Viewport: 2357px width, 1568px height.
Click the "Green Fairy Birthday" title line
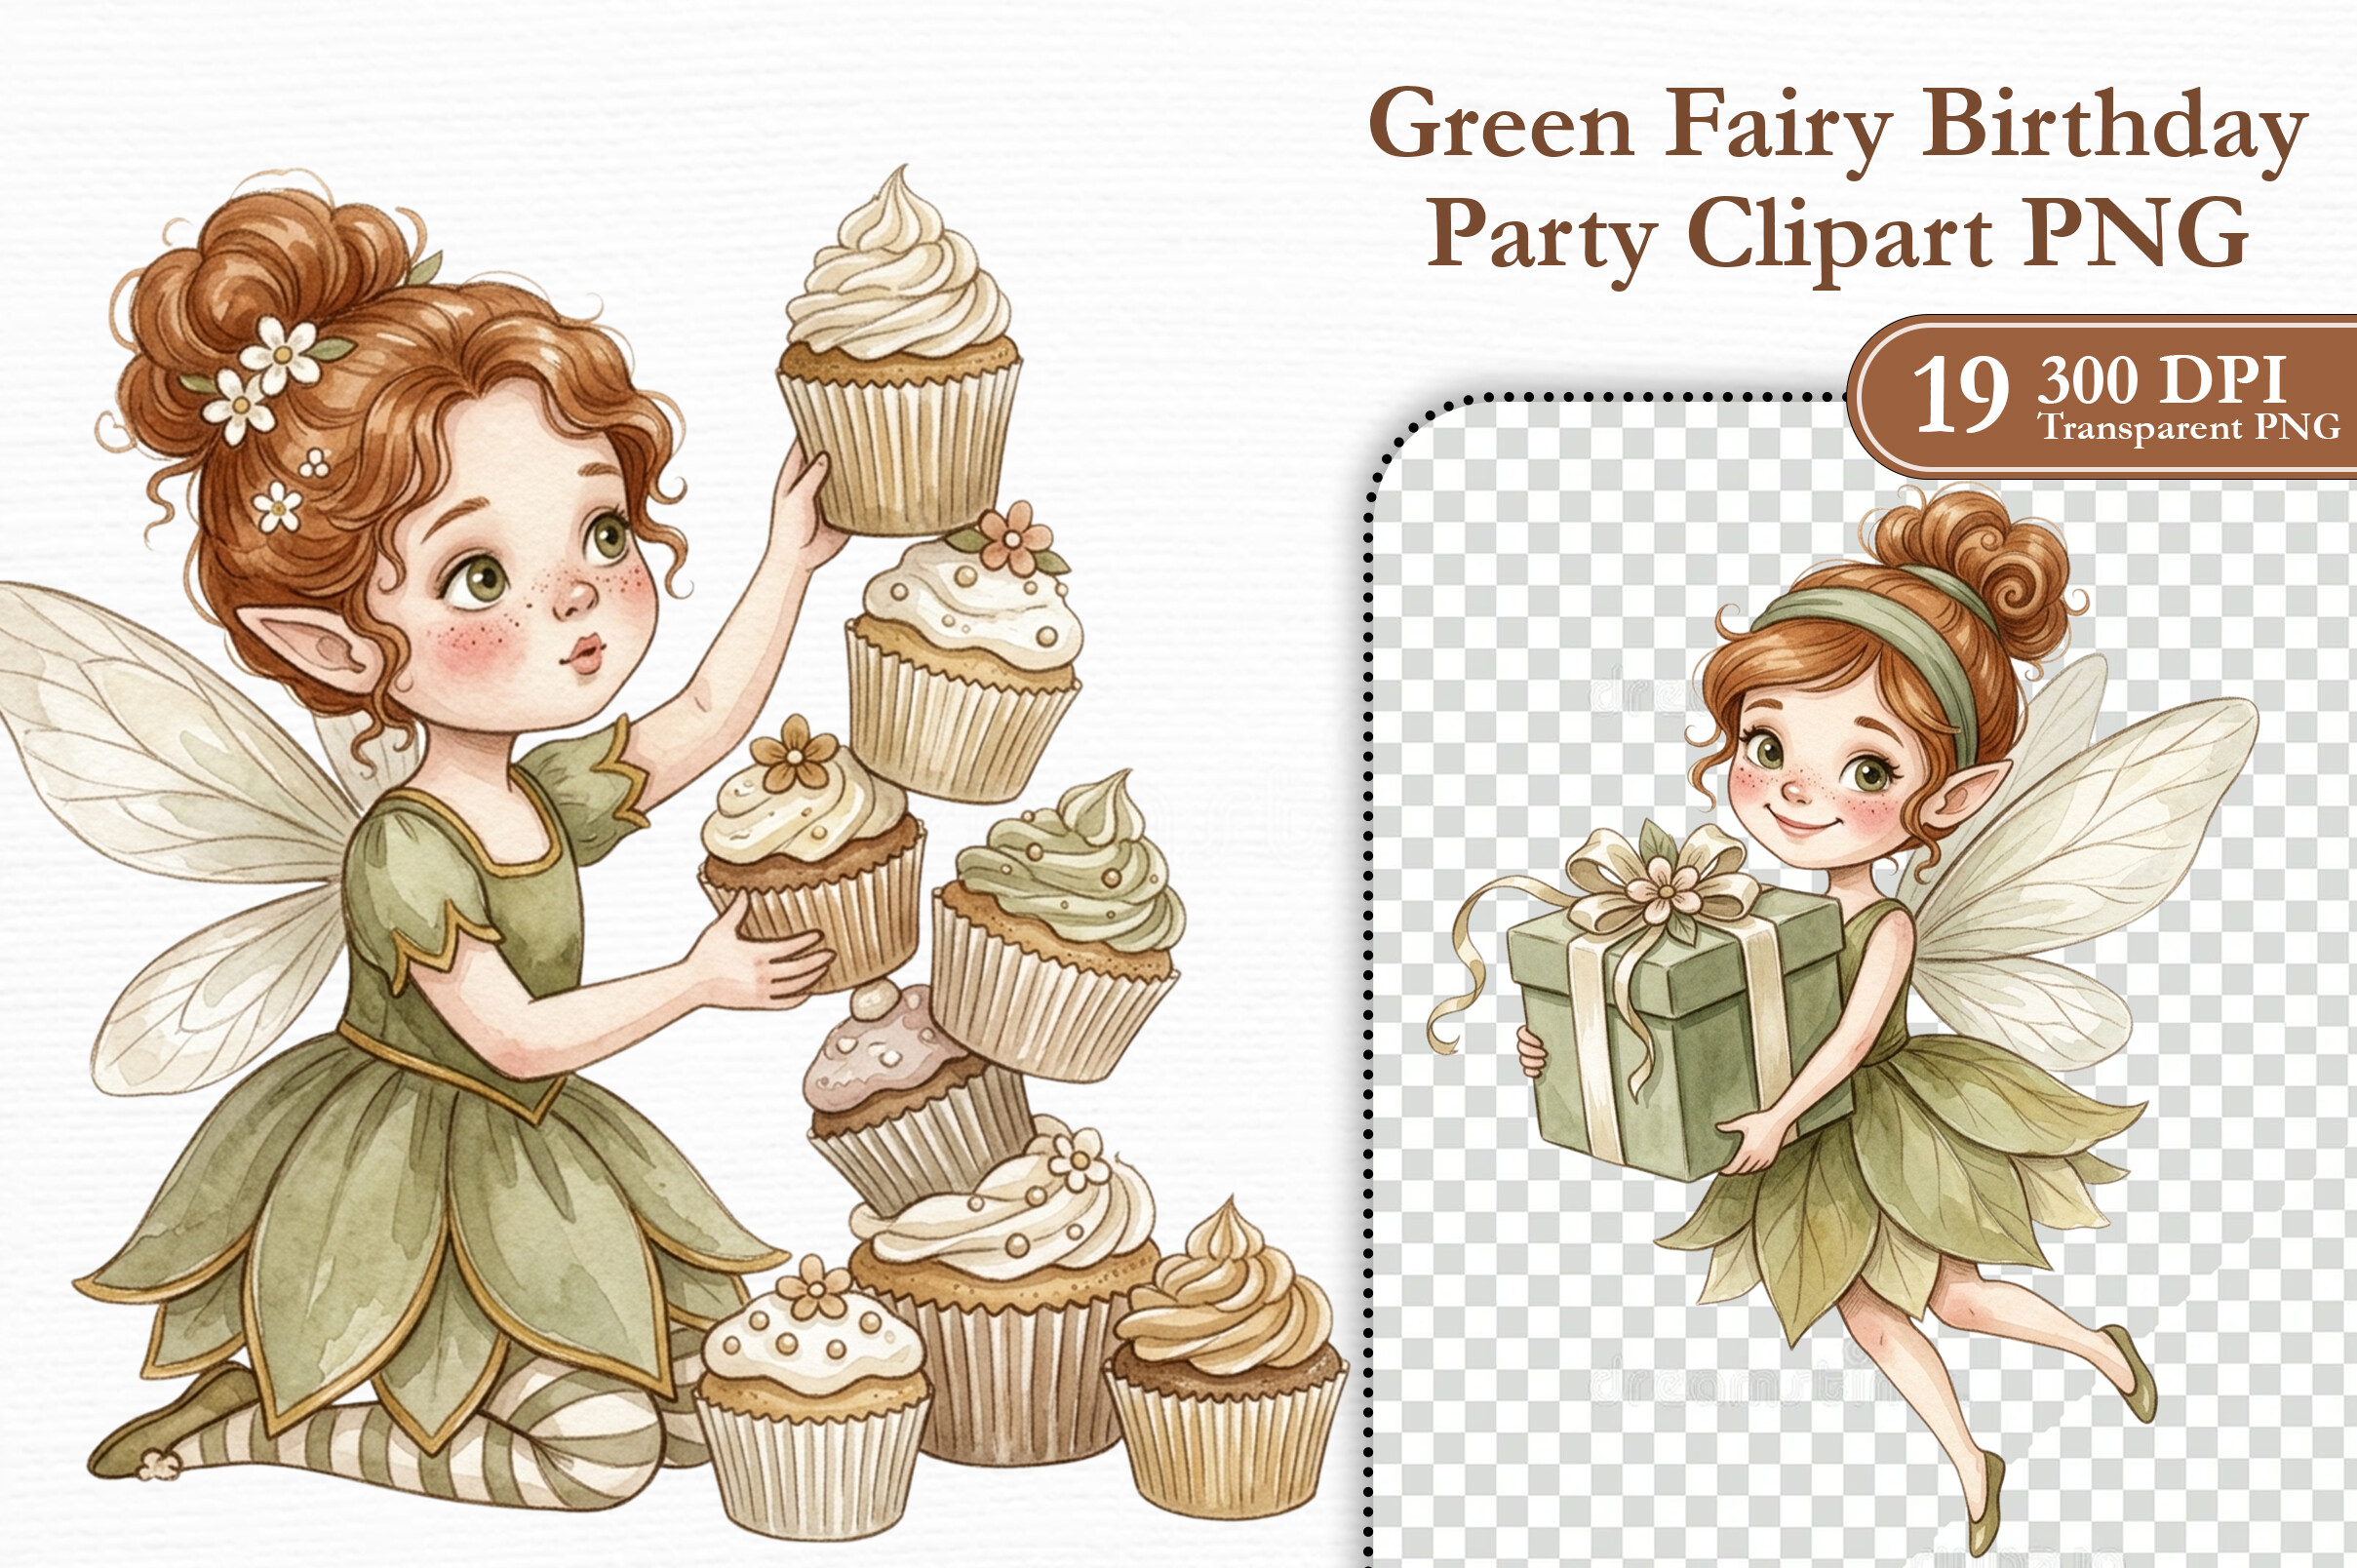click(x=1838, y=130)
